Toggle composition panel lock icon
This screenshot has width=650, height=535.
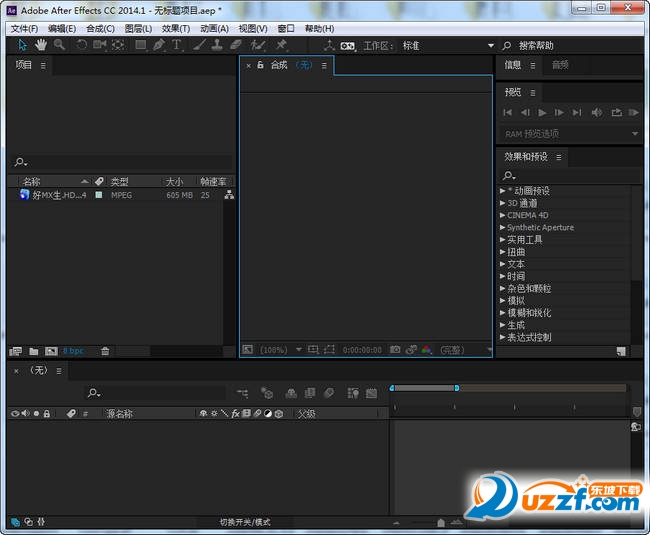coord(260,65)
